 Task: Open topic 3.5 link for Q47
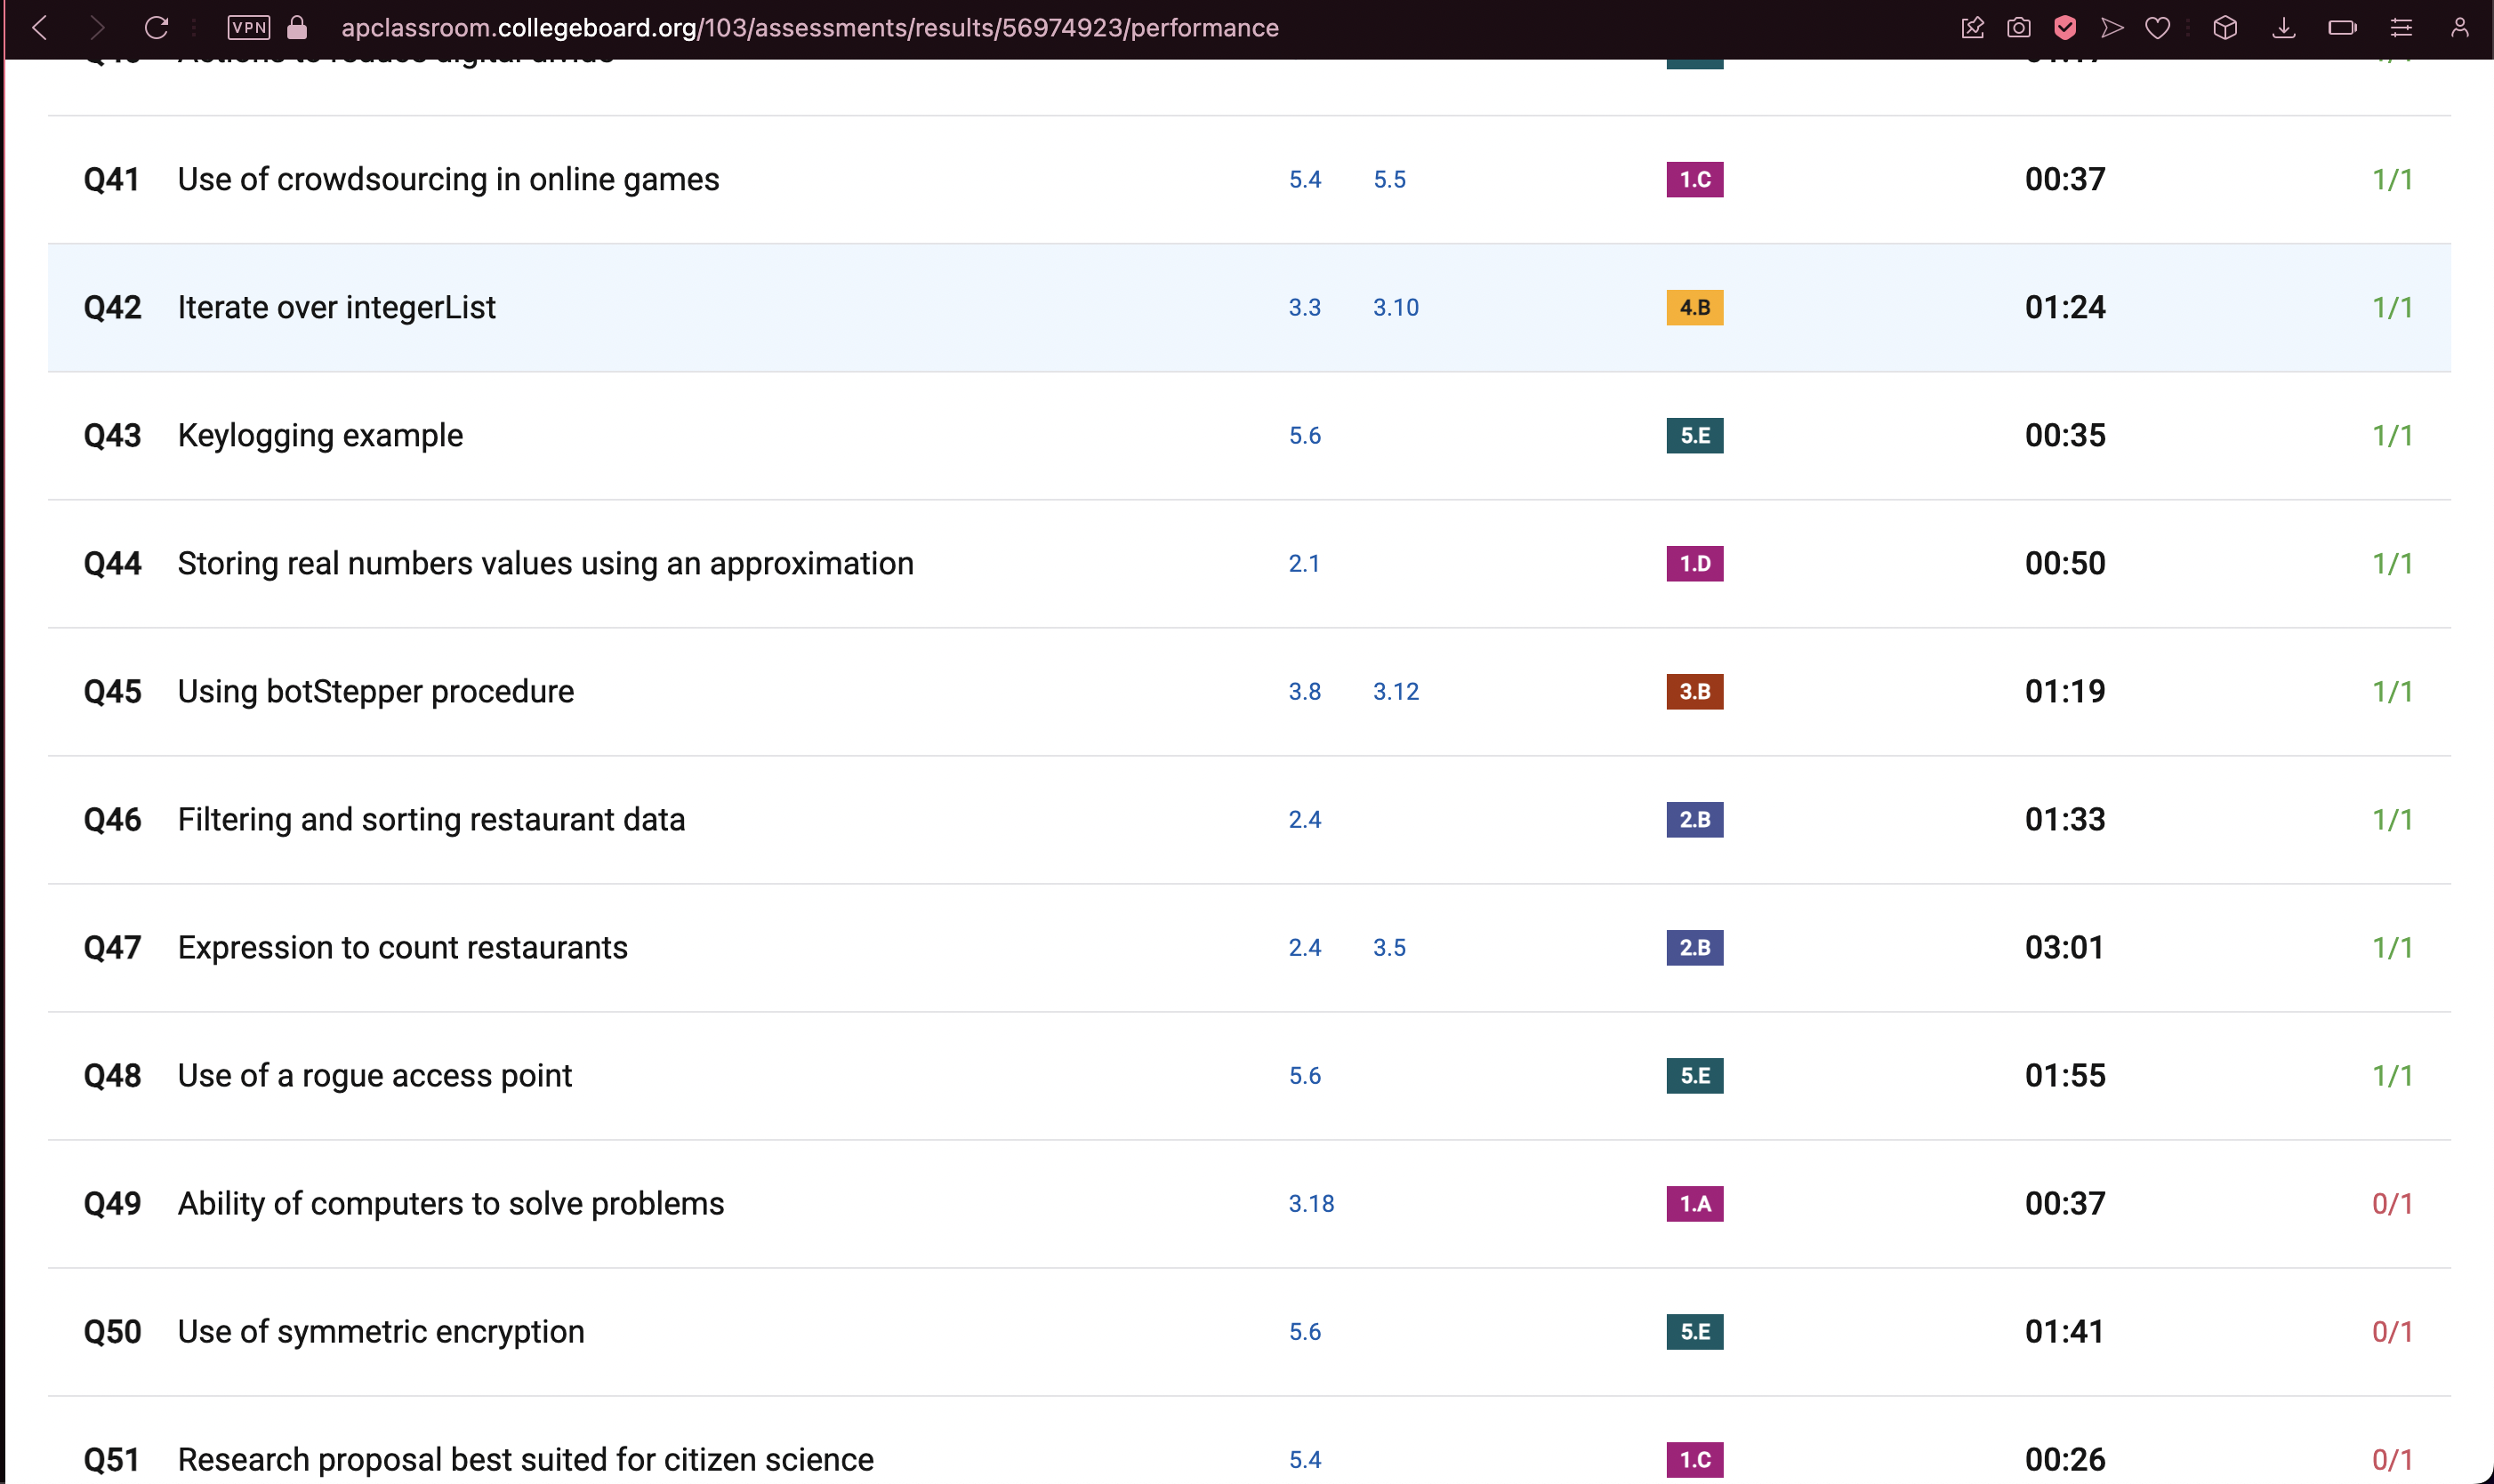pyautogui.click(x=1389, y=948)
